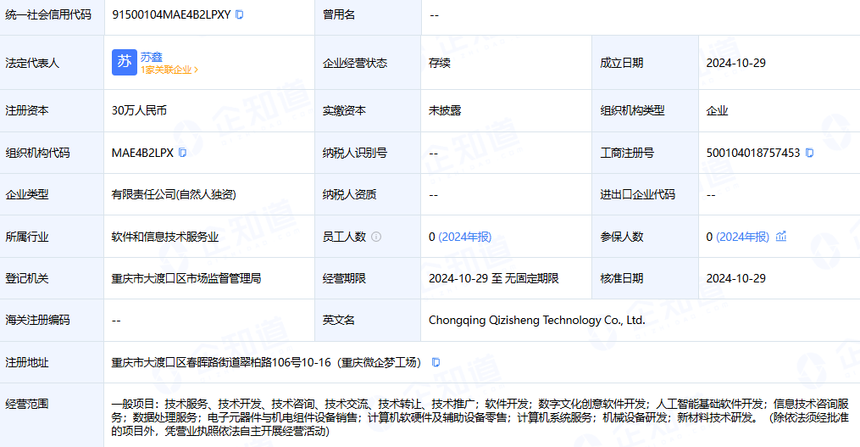Click the 进出口企业代码 label

(x=637, y=194)
